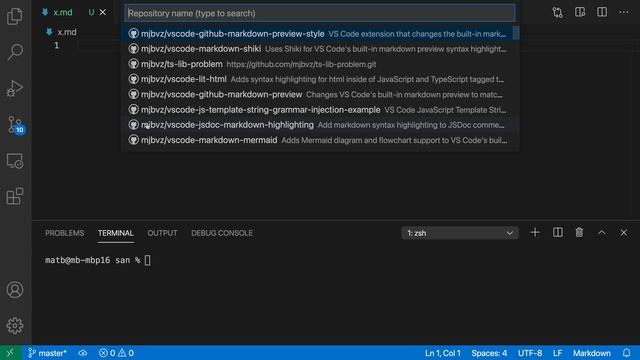Screen dimensions: 640x360
Task: Click the Open Changes icon in editor toolbar
Action: tap(558, 12)
